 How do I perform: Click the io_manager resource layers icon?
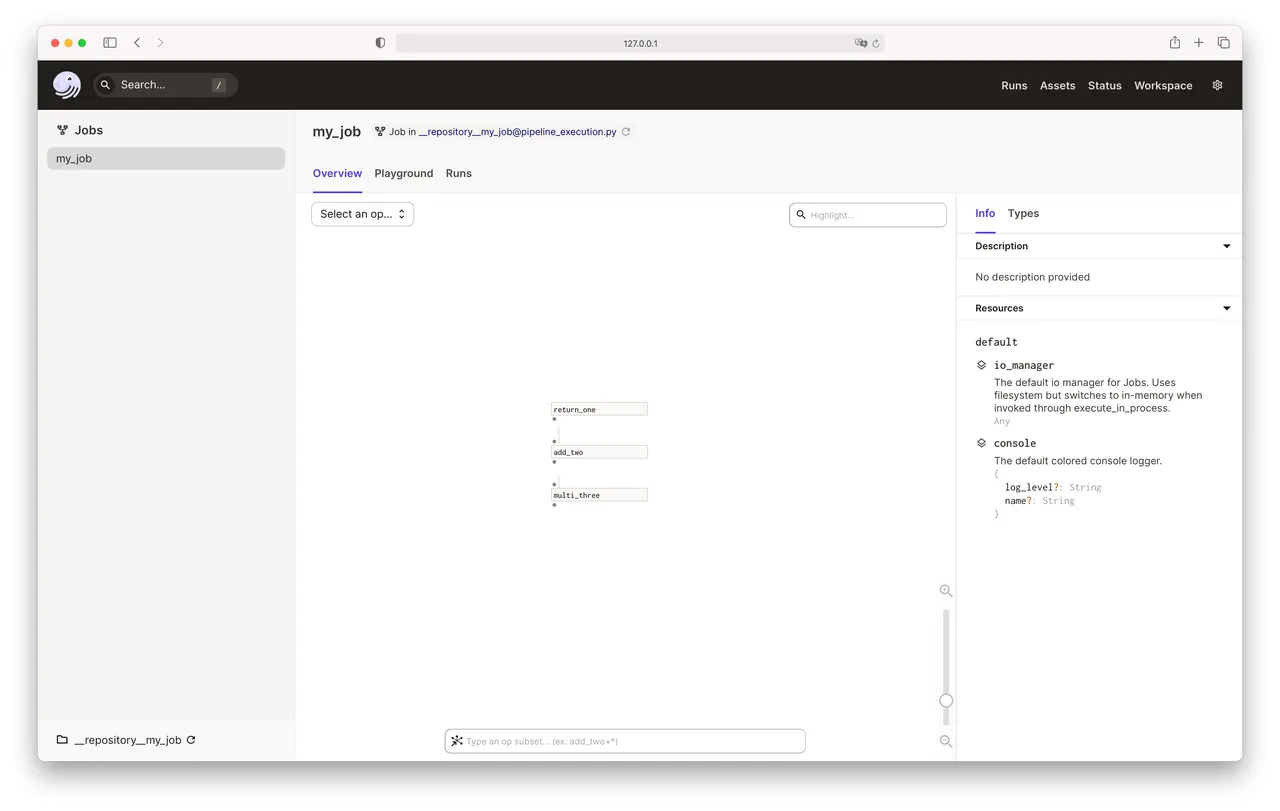[982, 365]
